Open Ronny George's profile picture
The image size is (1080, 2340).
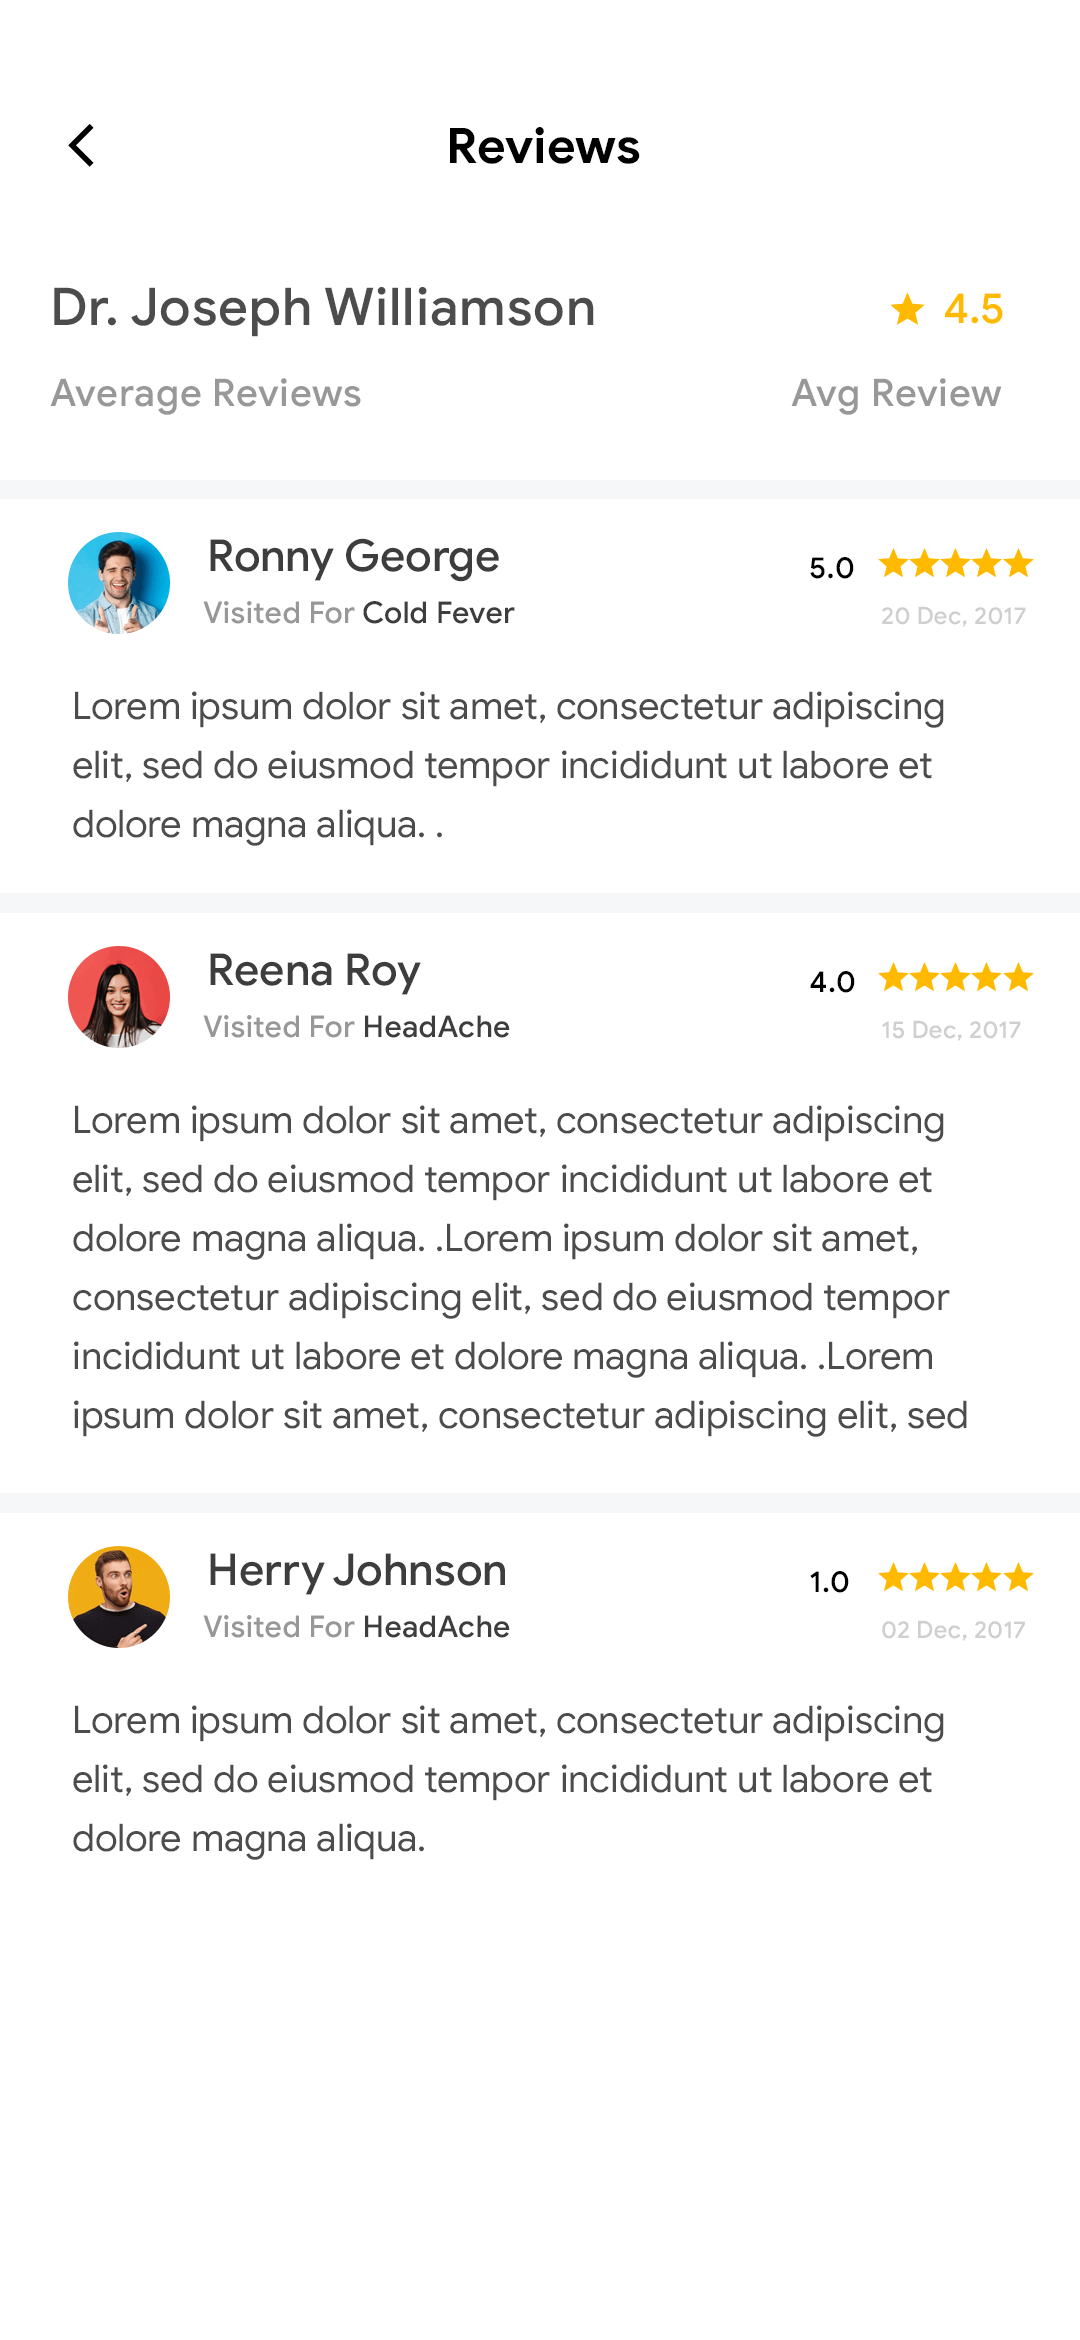[x=118, y=583]
